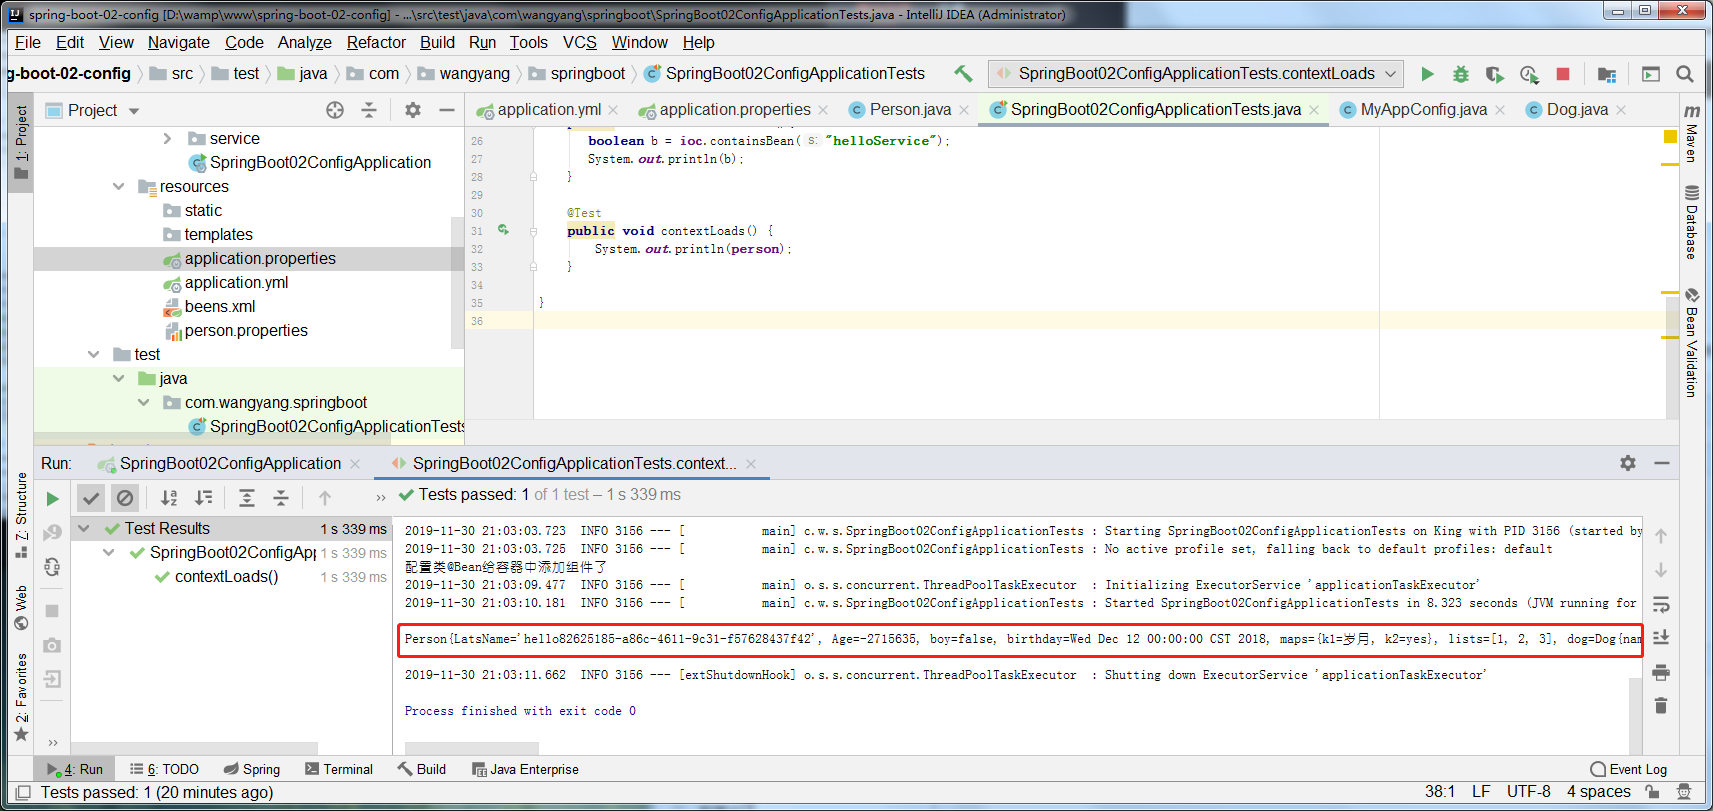Open the Event Log
The width and height of the screenshot is (1713, 811).
[x=1629, y=769]
